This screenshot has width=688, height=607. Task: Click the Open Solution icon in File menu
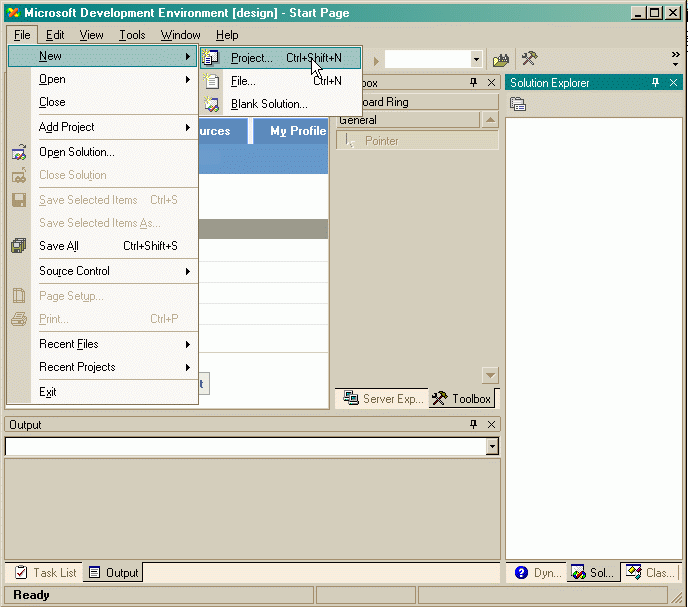(19, 152)
